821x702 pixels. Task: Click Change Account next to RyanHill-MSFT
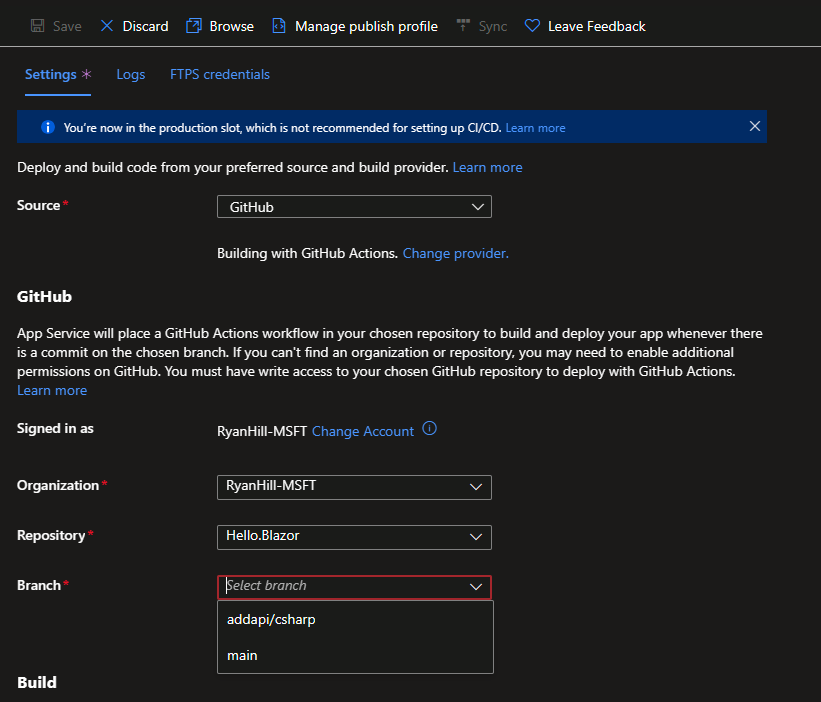[x=362, y=430]
